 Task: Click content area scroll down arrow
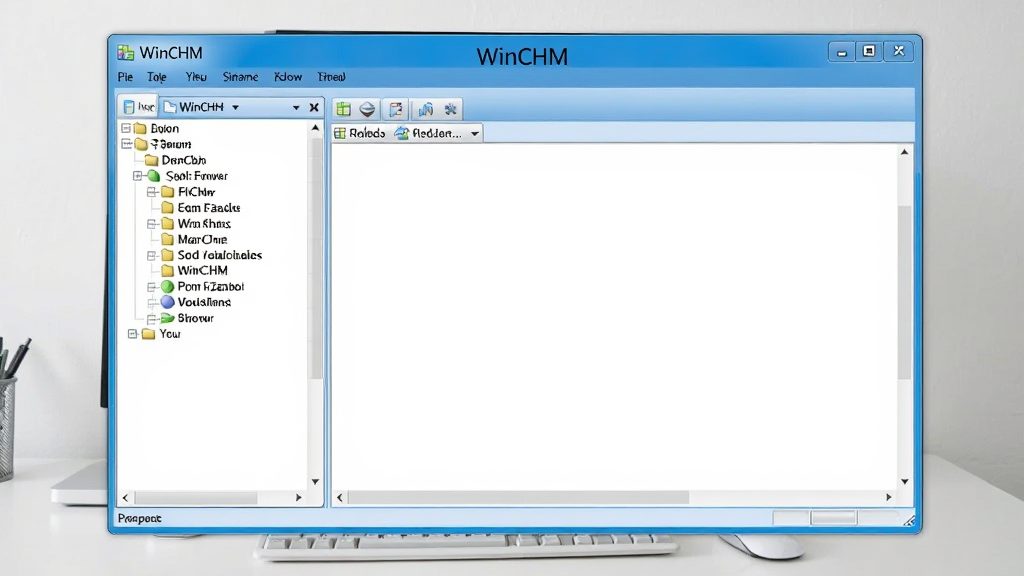point(904,482)
